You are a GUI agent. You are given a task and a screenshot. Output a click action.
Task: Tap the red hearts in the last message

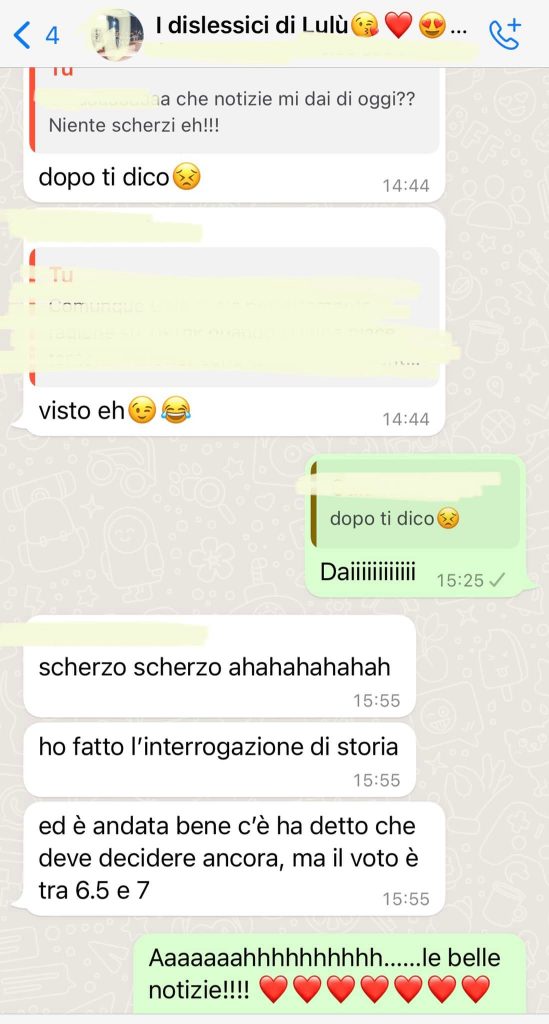coord(375,990)
